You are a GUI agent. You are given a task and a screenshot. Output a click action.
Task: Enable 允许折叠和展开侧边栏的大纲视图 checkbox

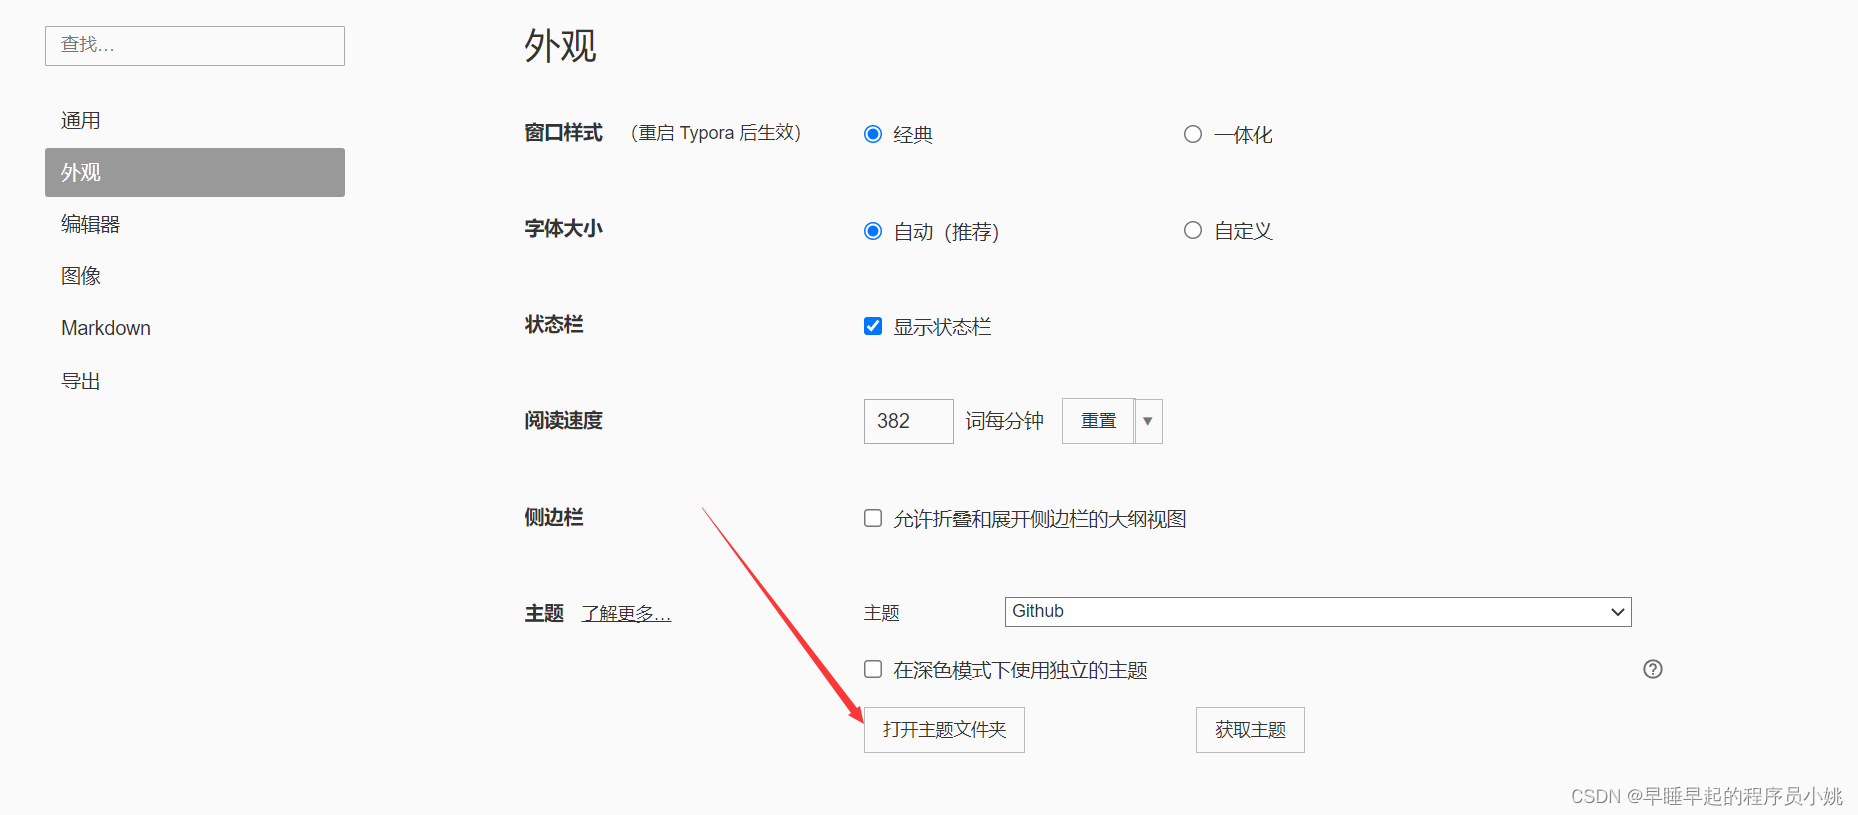(873, 518)
